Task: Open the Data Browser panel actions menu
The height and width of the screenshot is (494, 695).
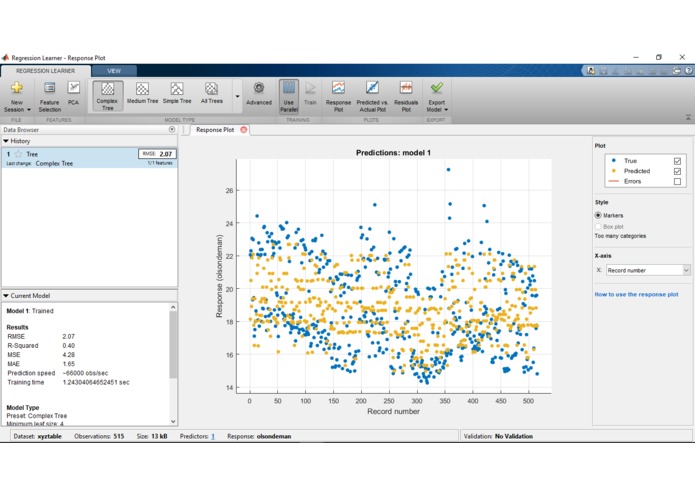Action: [x=172, y=129]
